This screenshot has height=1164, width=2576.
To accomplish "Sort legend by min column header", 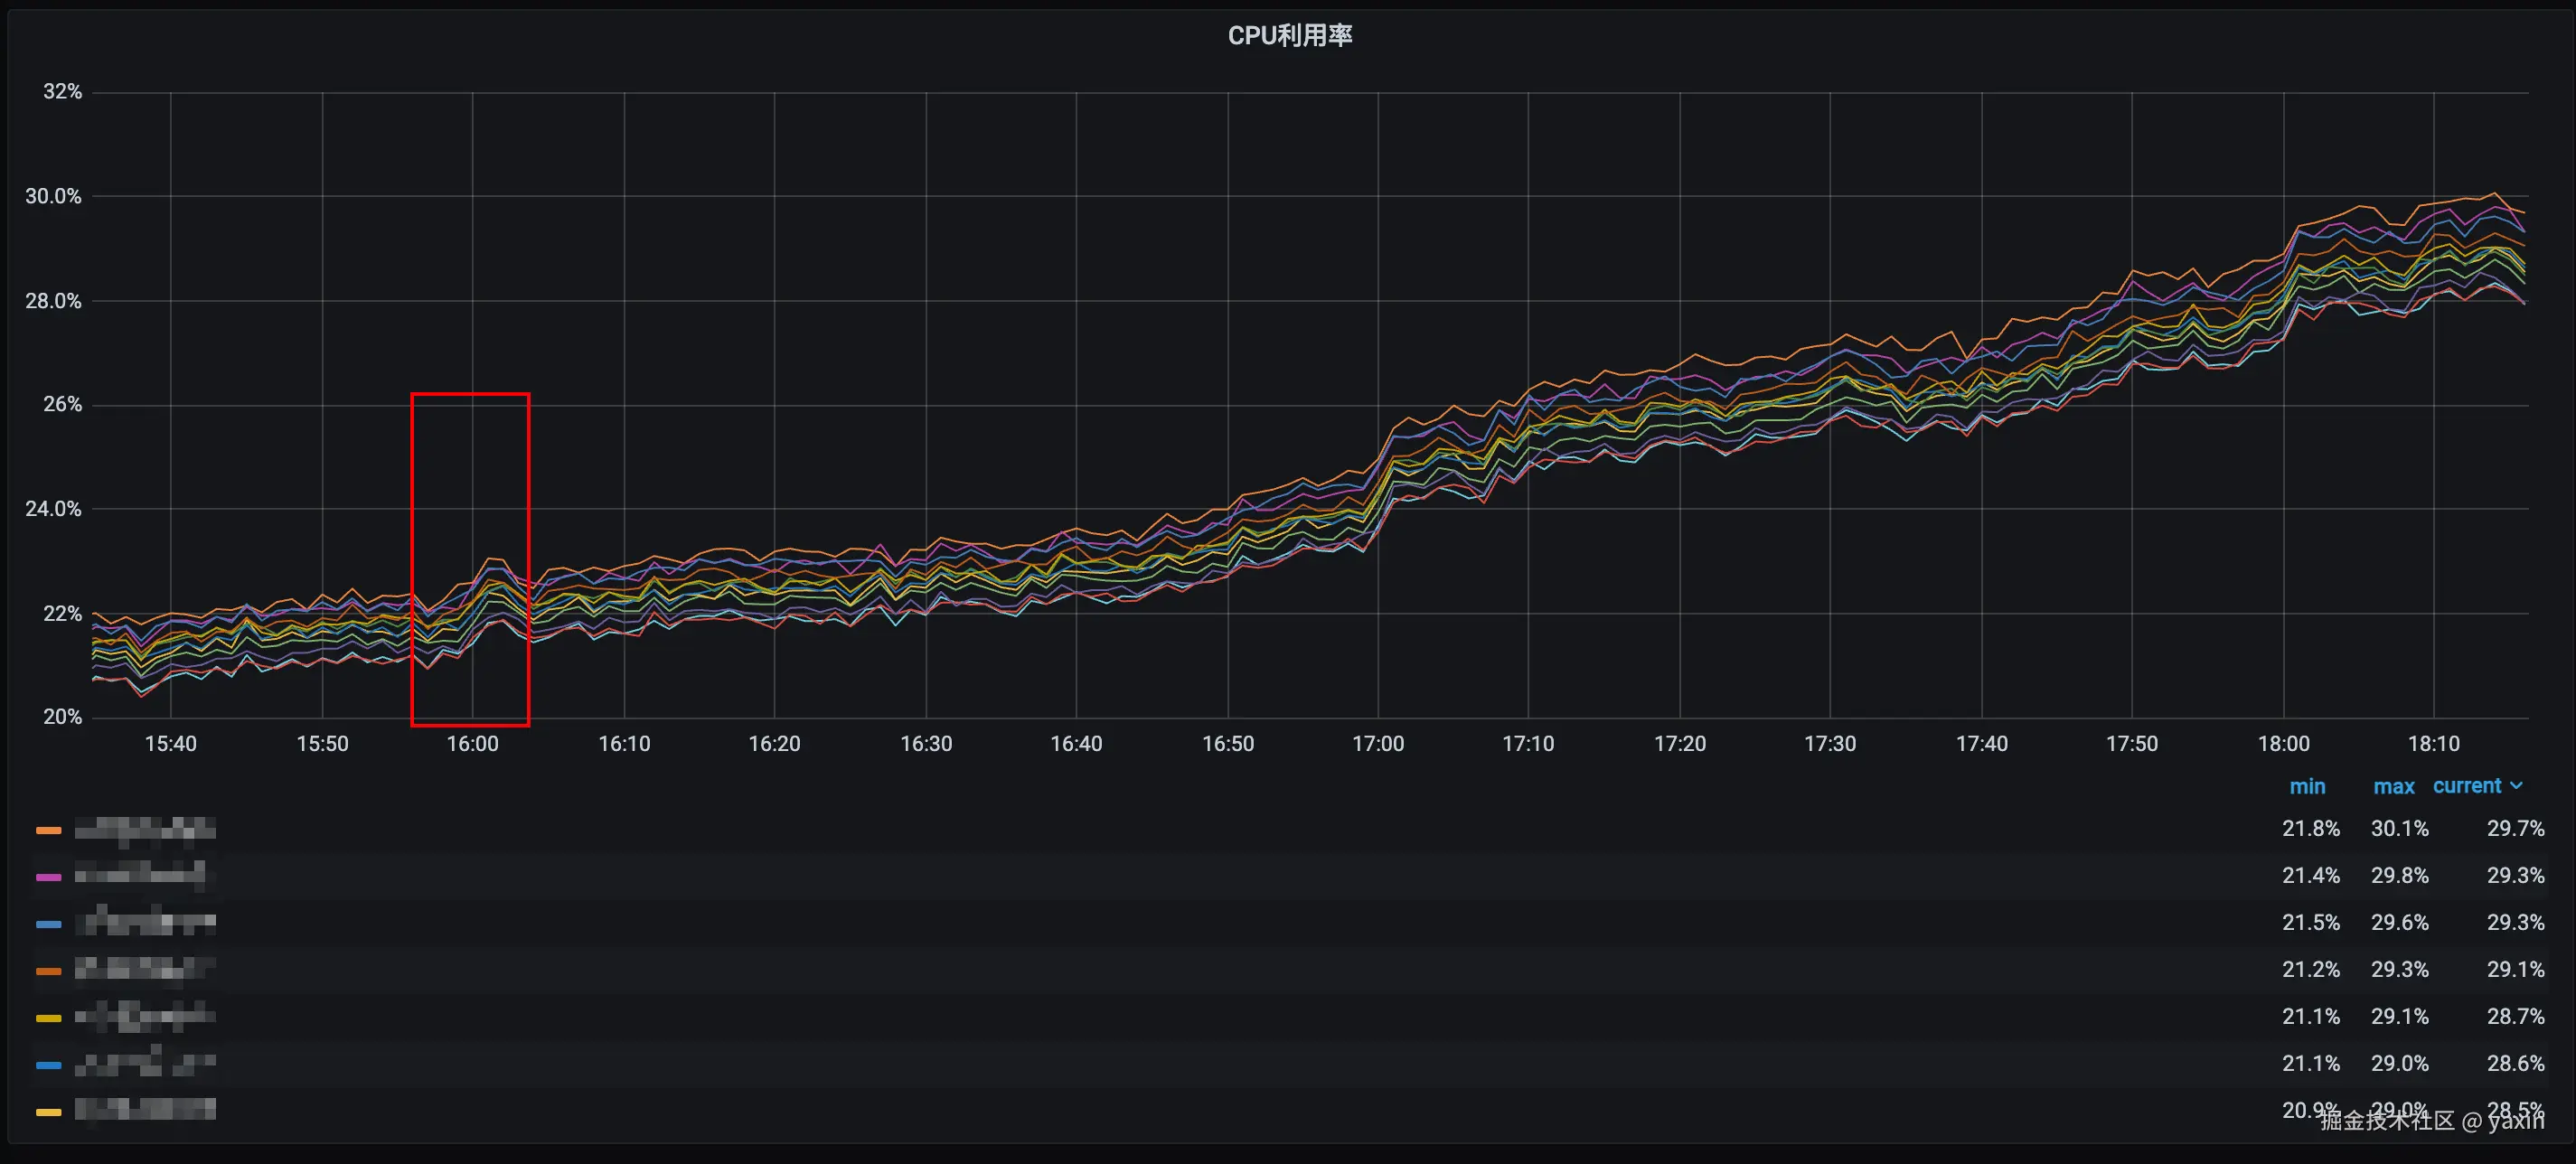I will (x=2307, y=787).
